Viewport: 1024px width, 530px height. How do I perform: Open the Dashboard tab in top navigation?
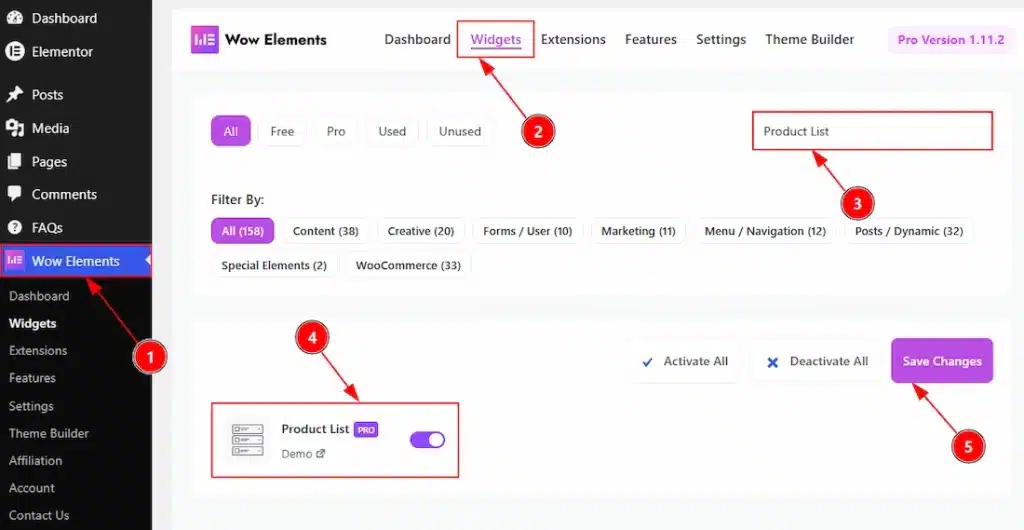[x=417, y=39]
